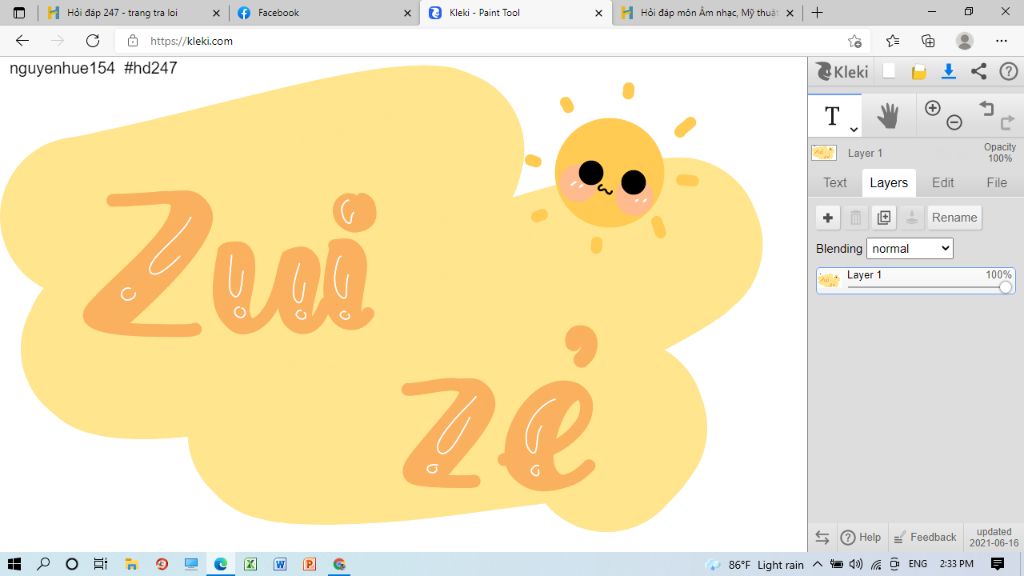Create a new blank image in Kleki

[889, 71]
